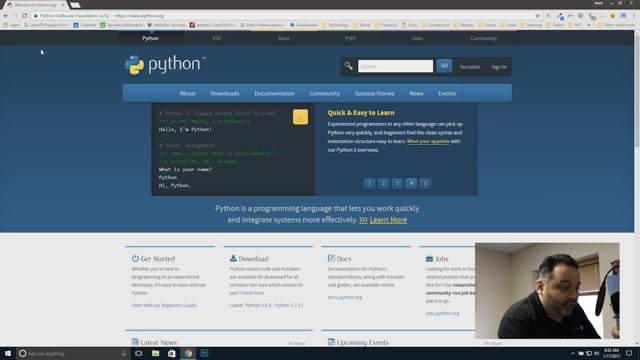Open the Sign In dropdown
This screenshot has width=640, height=360.
499,67
